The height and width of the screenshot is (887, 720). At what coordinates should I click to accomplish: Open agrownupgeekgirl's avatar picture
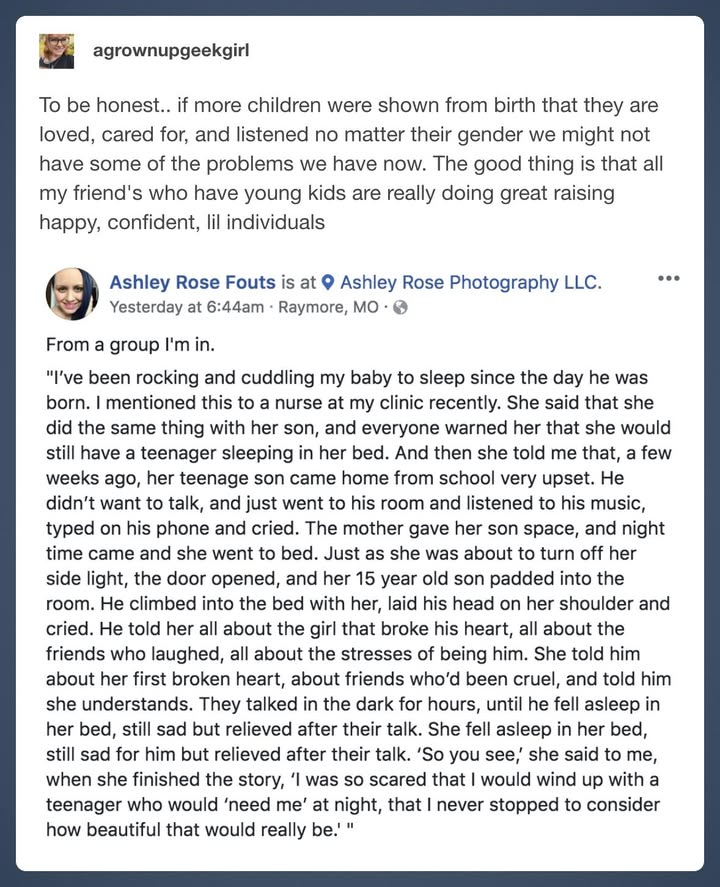coord(56,51)
